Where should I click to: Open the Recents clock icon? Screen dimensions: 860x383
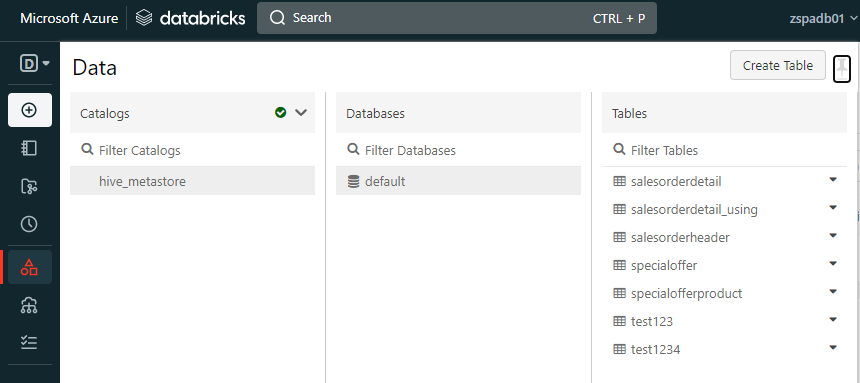click(29, 224)
